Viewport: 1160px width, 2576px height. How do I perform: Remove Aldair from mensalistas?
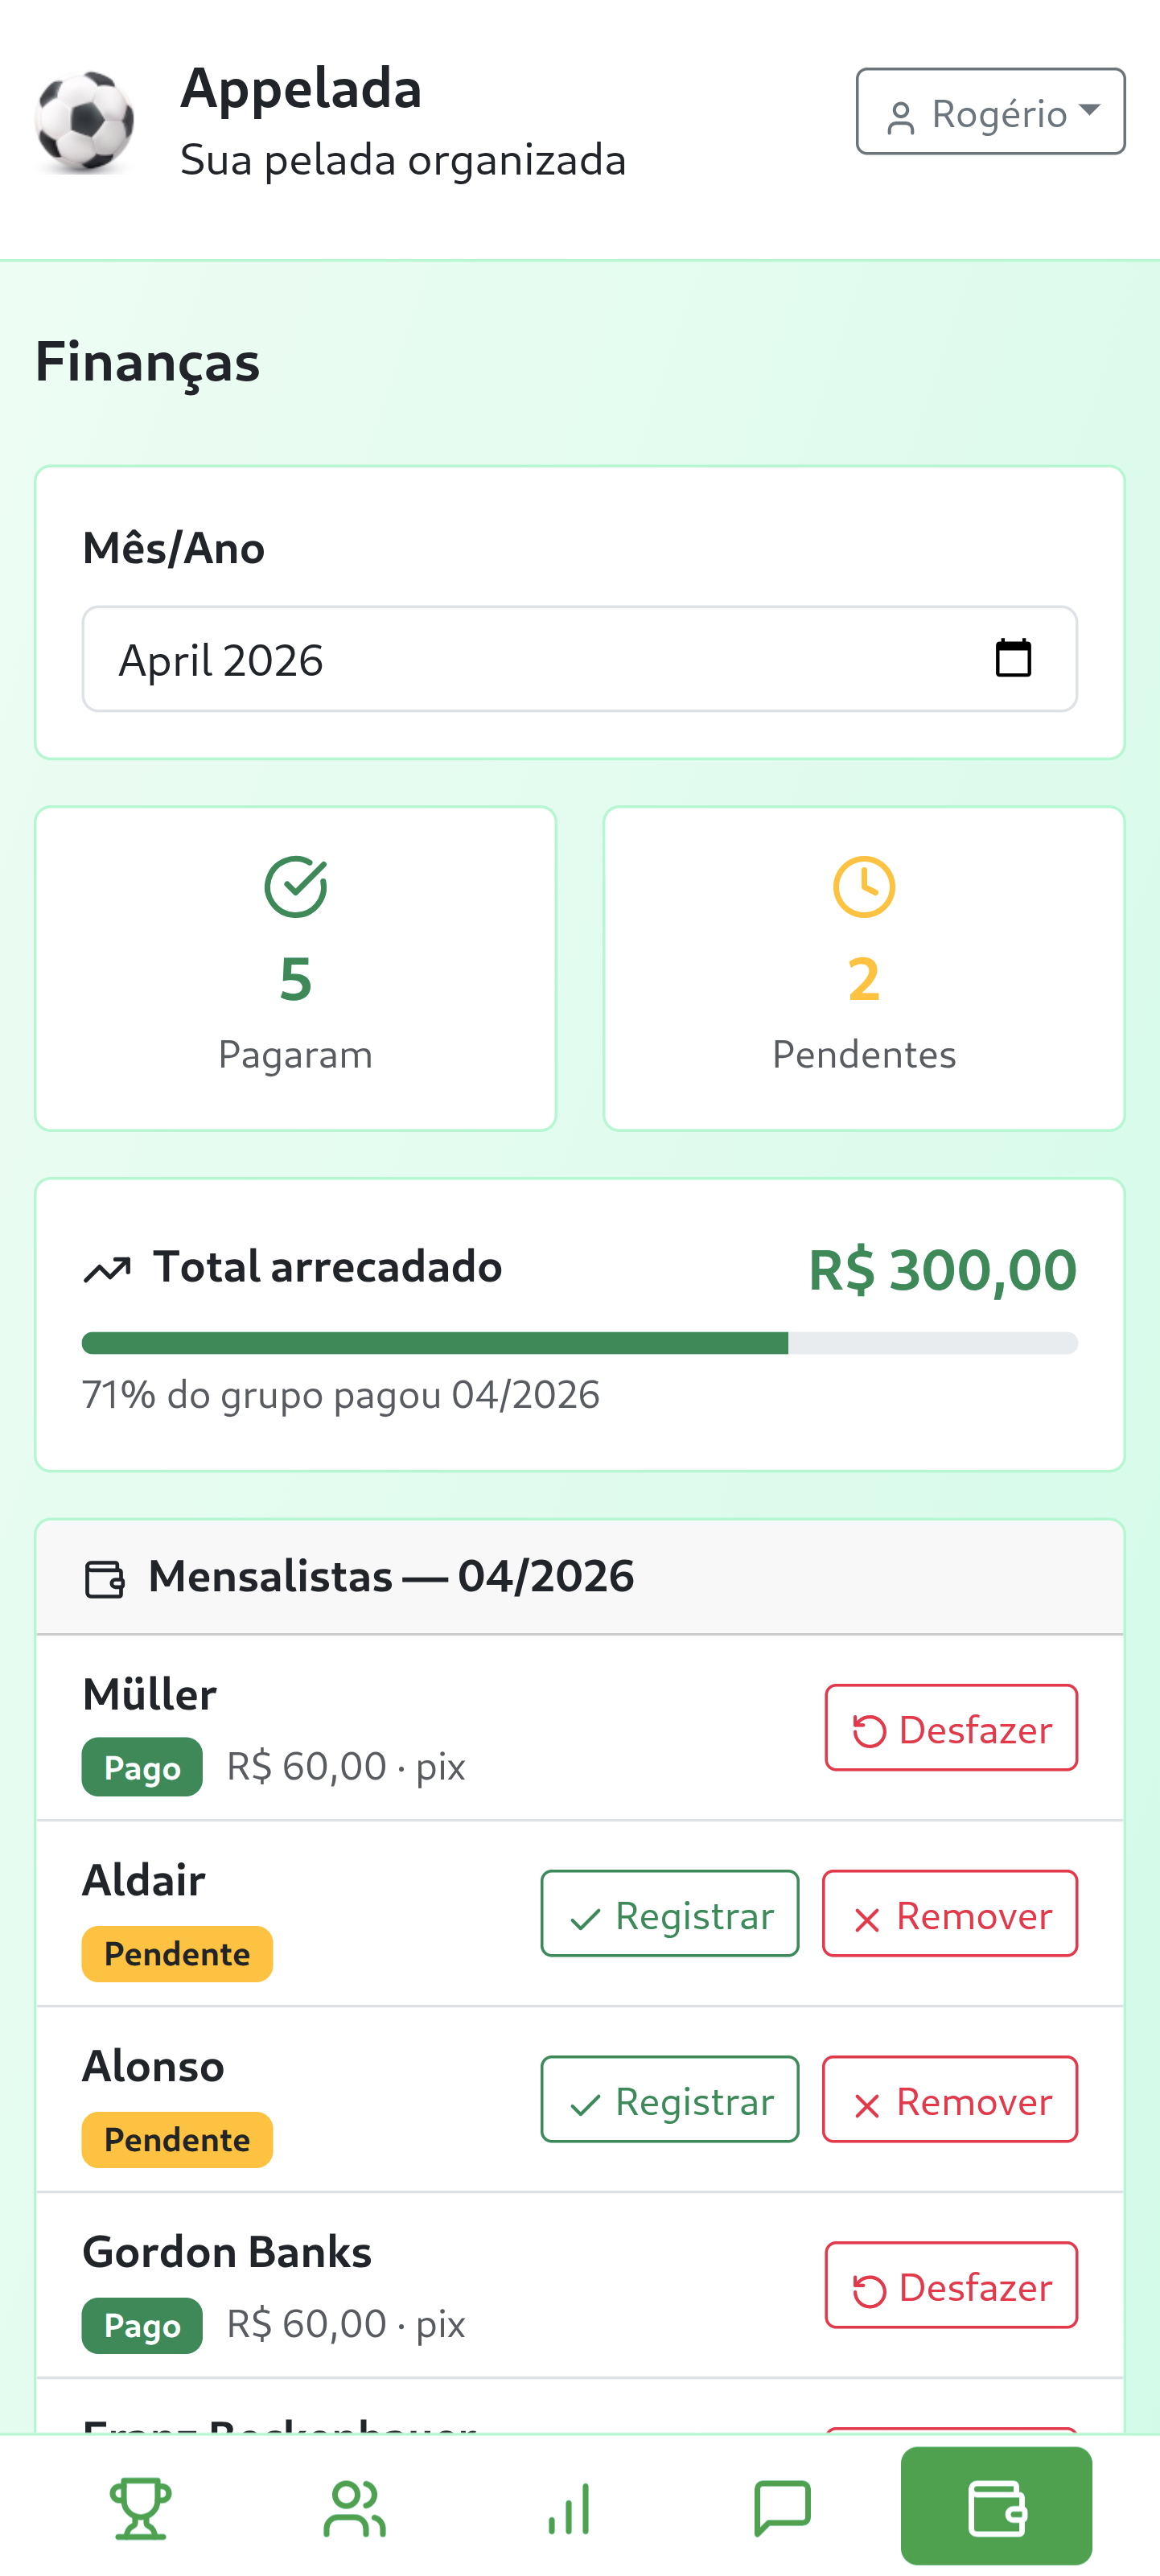click(x=950, y=1914)
